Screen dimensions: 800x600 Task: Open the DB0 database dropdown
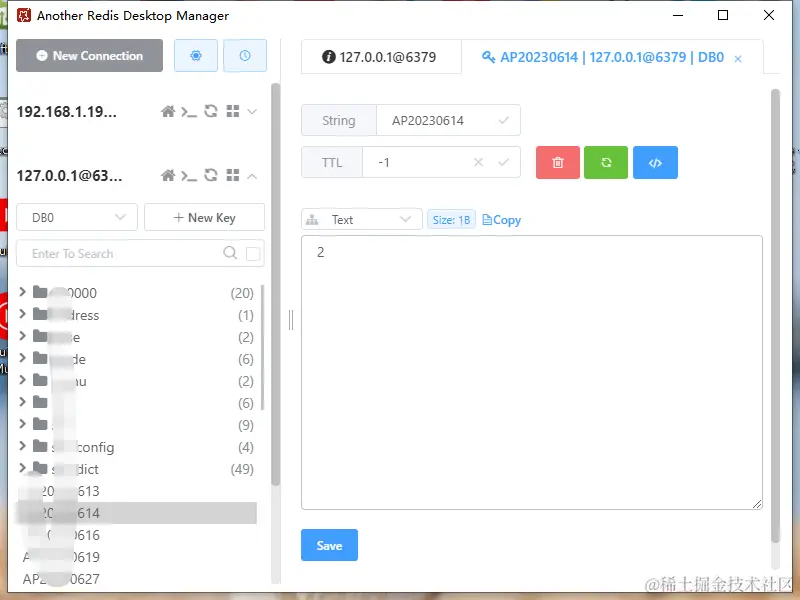click(77, 217)
